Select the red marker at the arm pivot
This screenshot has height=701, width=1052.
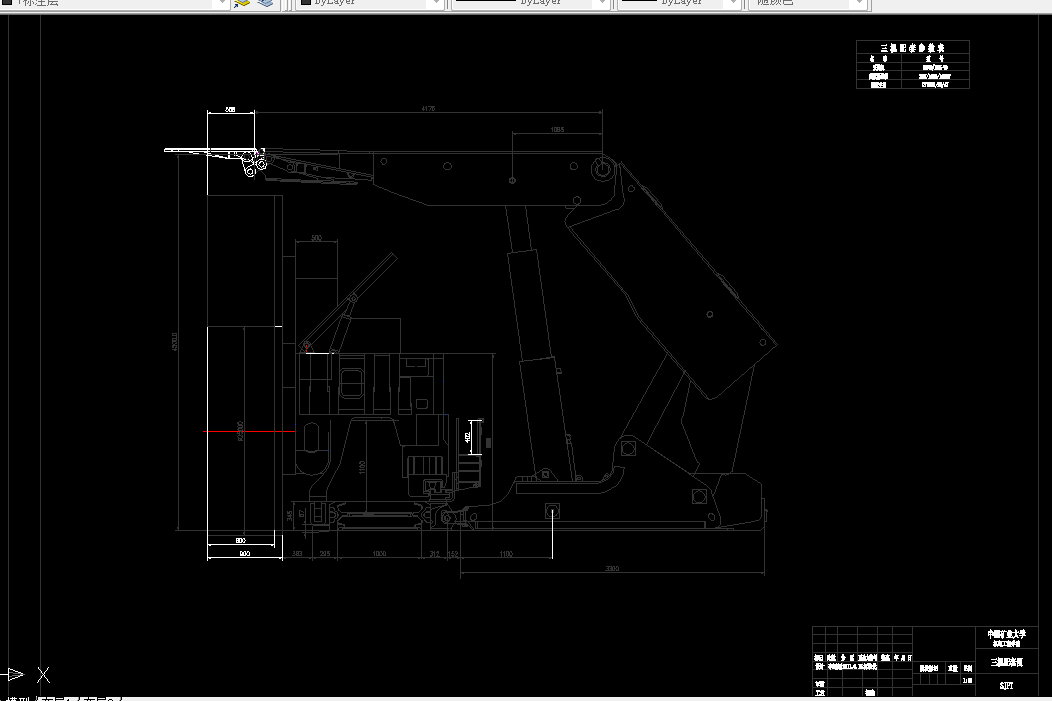click(x=307, y=347)
